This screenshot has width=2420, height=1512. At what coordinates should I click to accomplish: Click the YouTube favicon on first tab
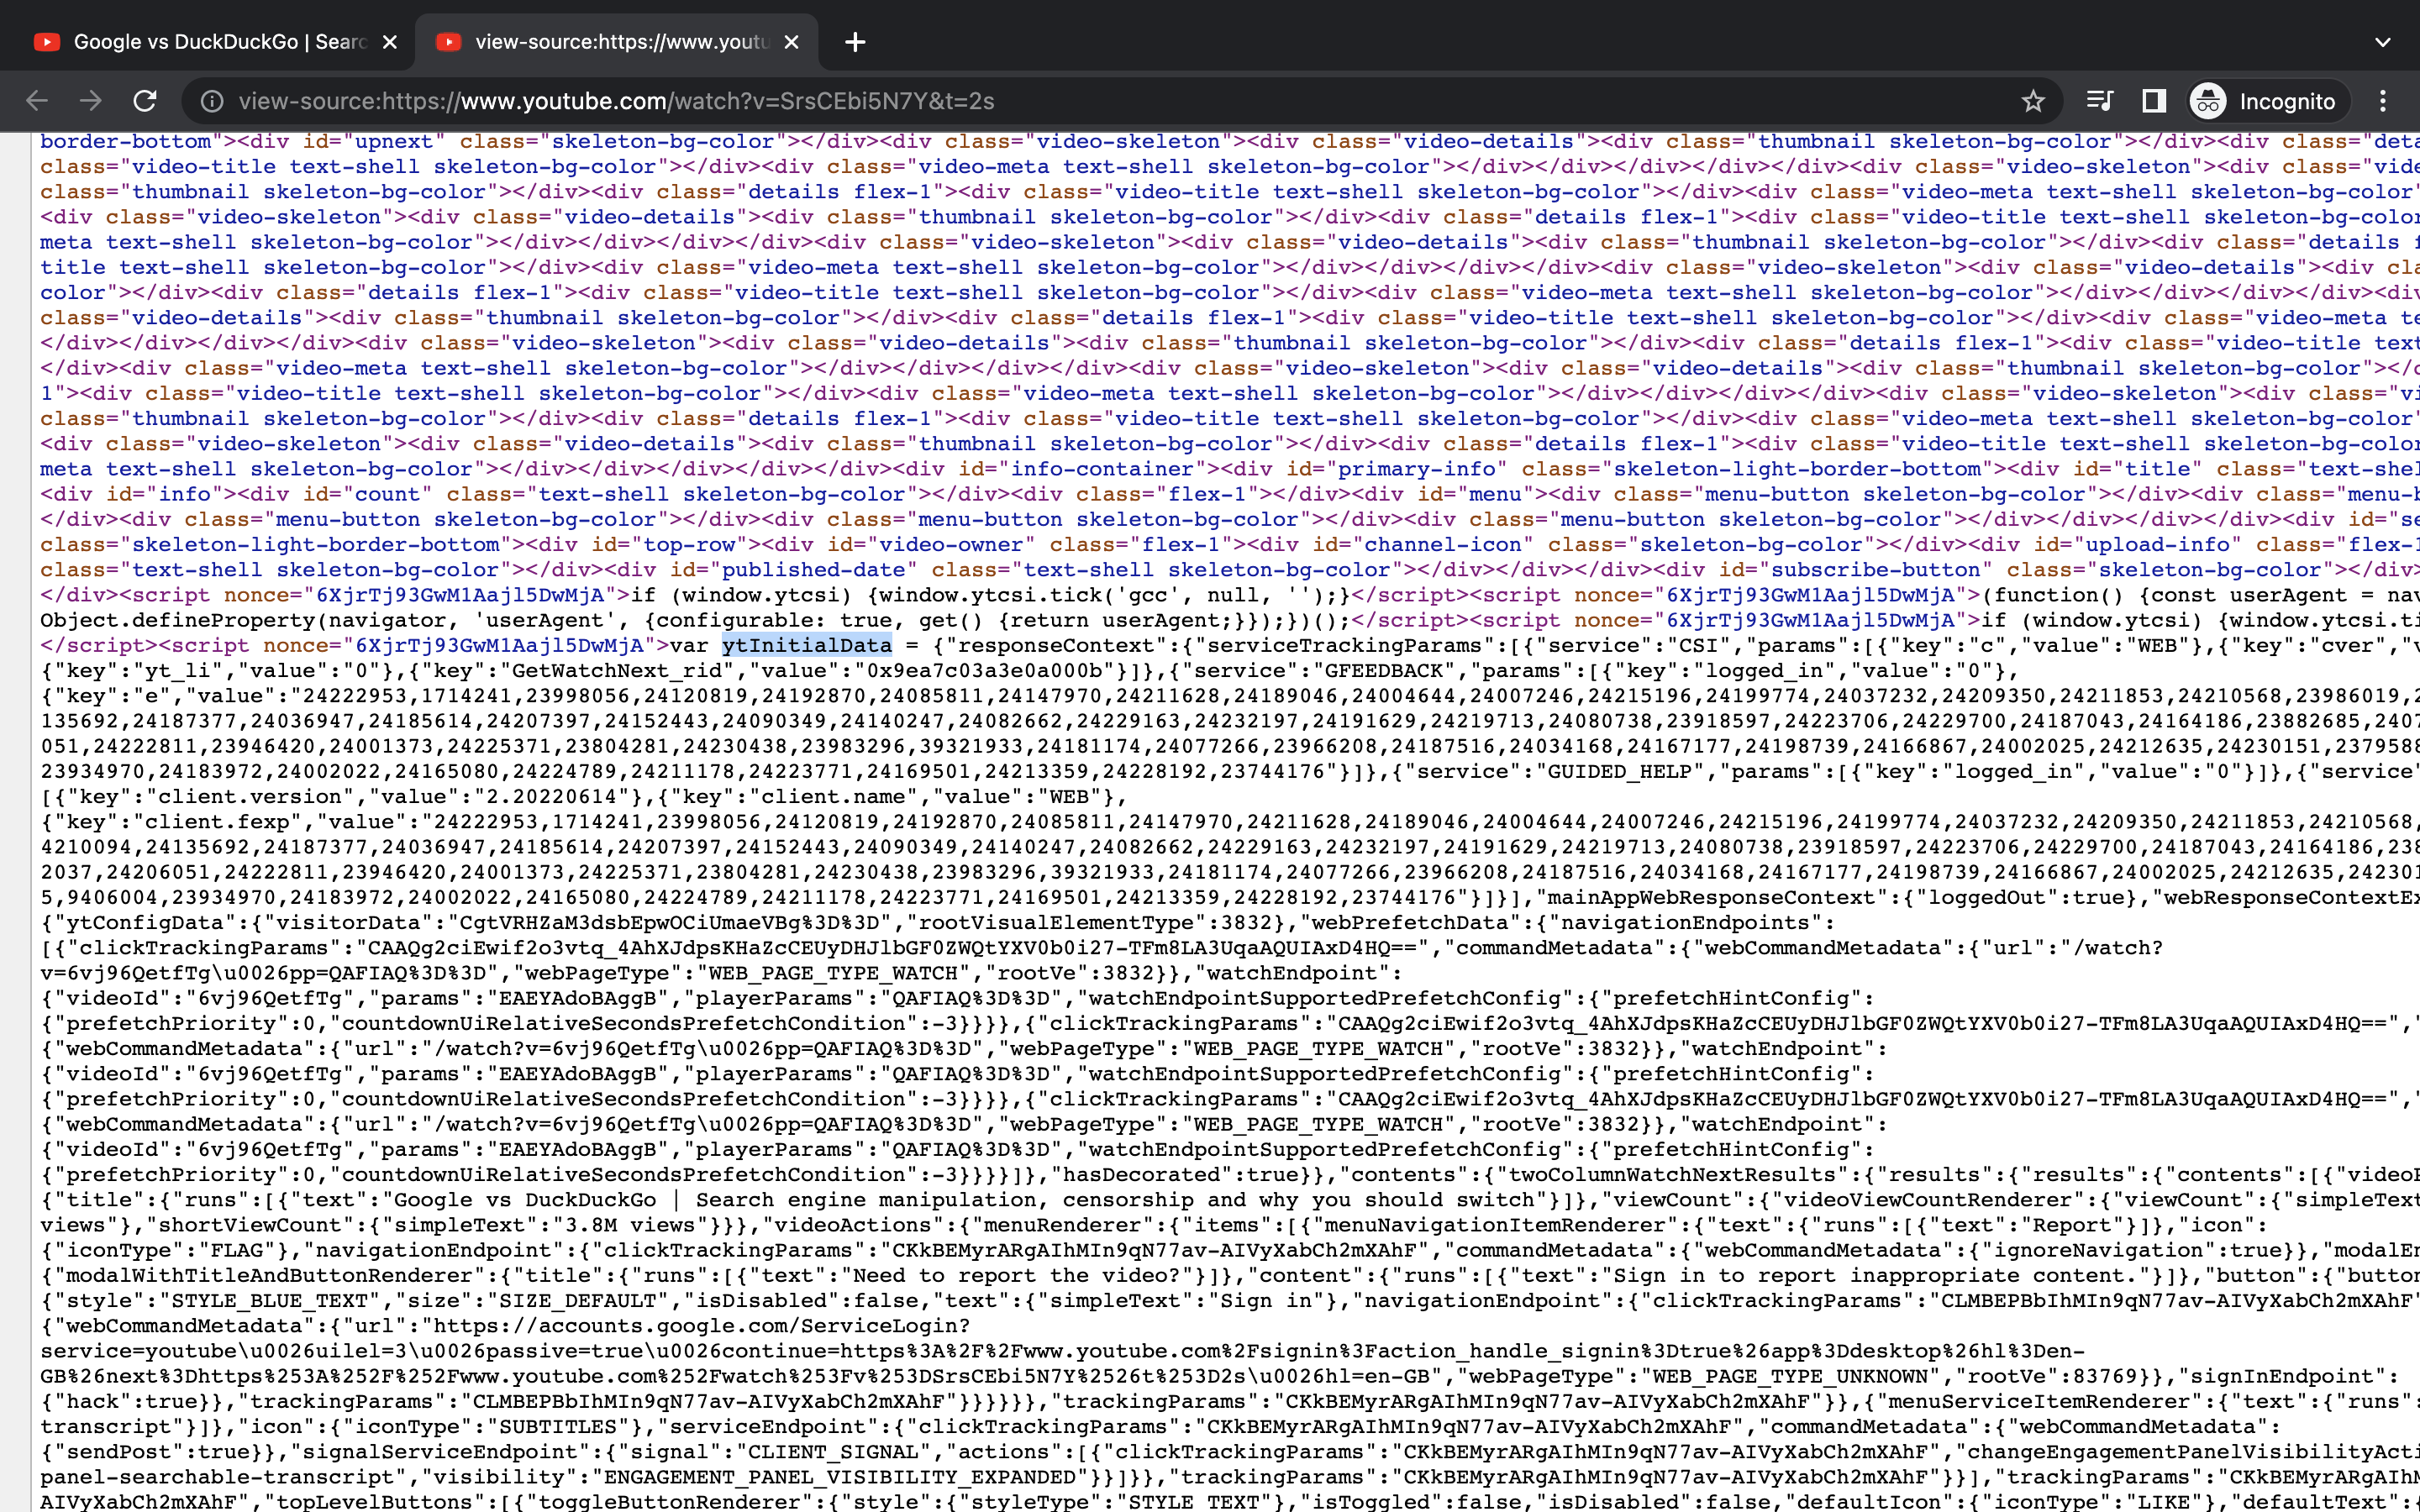tap(47, 42)
